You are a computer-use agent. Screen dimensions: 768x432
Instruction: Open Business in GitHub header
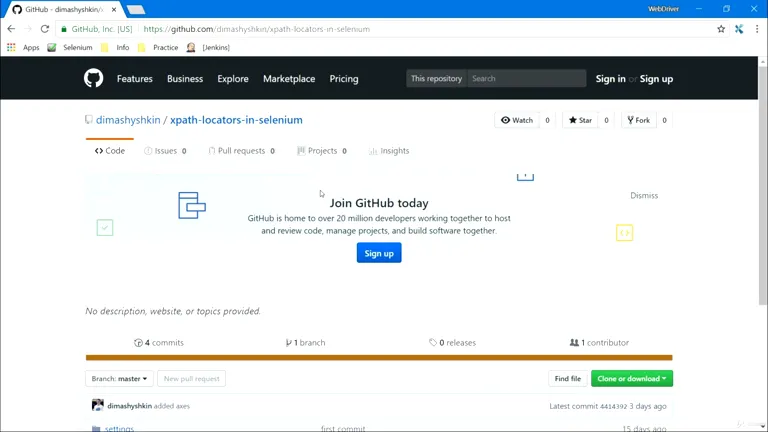pos(185,79)
